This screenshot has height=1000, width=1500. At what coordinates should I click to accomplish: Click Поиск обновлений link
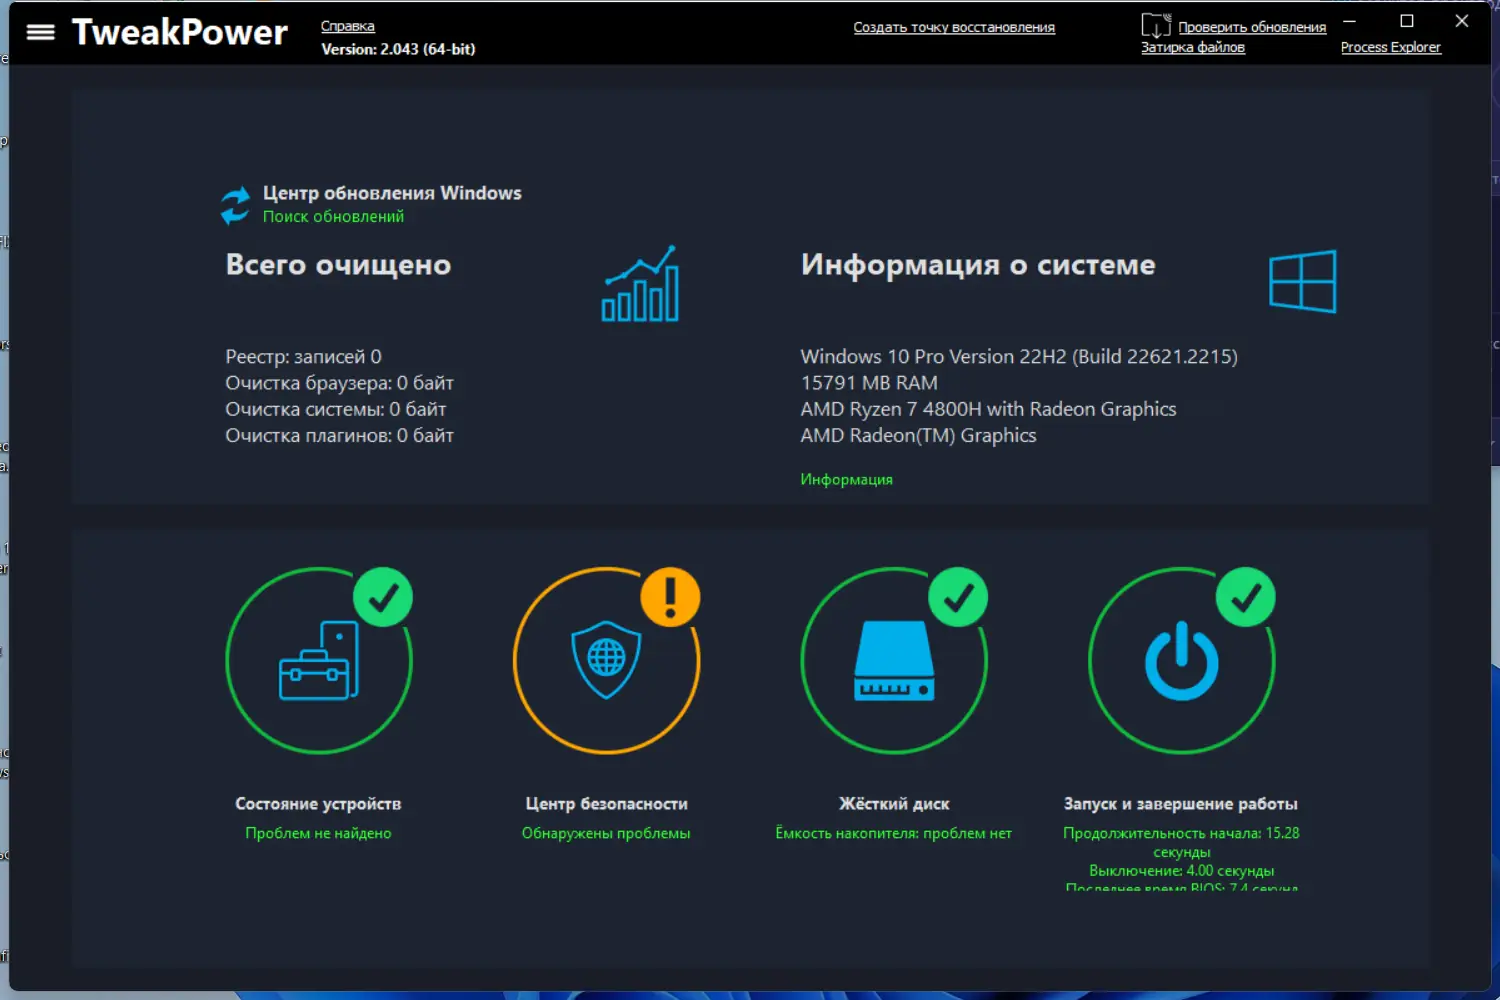(x=333, y=216)
